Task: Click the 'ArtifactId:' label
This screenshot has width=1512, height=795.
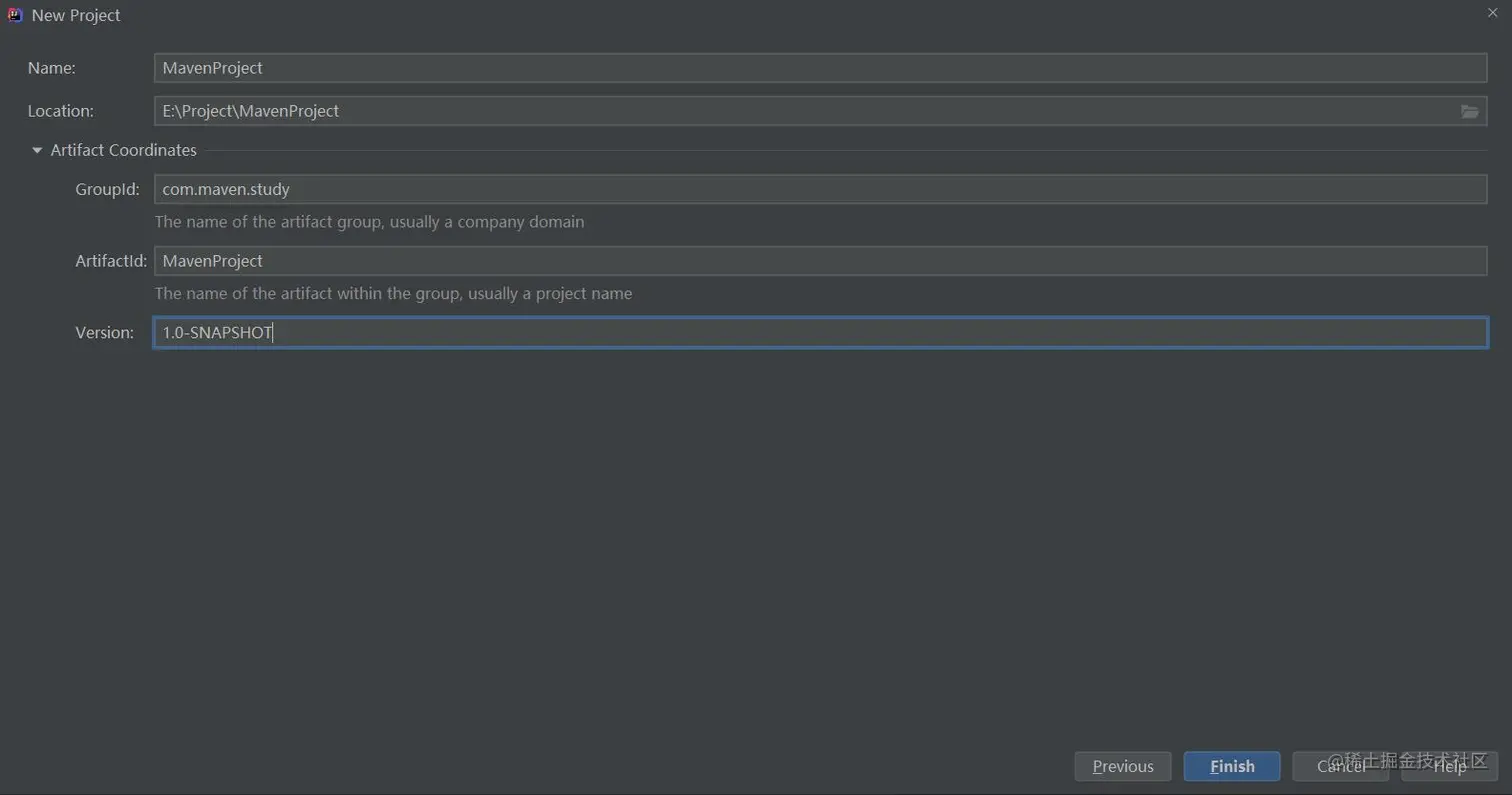Action: tap(111, 261)
